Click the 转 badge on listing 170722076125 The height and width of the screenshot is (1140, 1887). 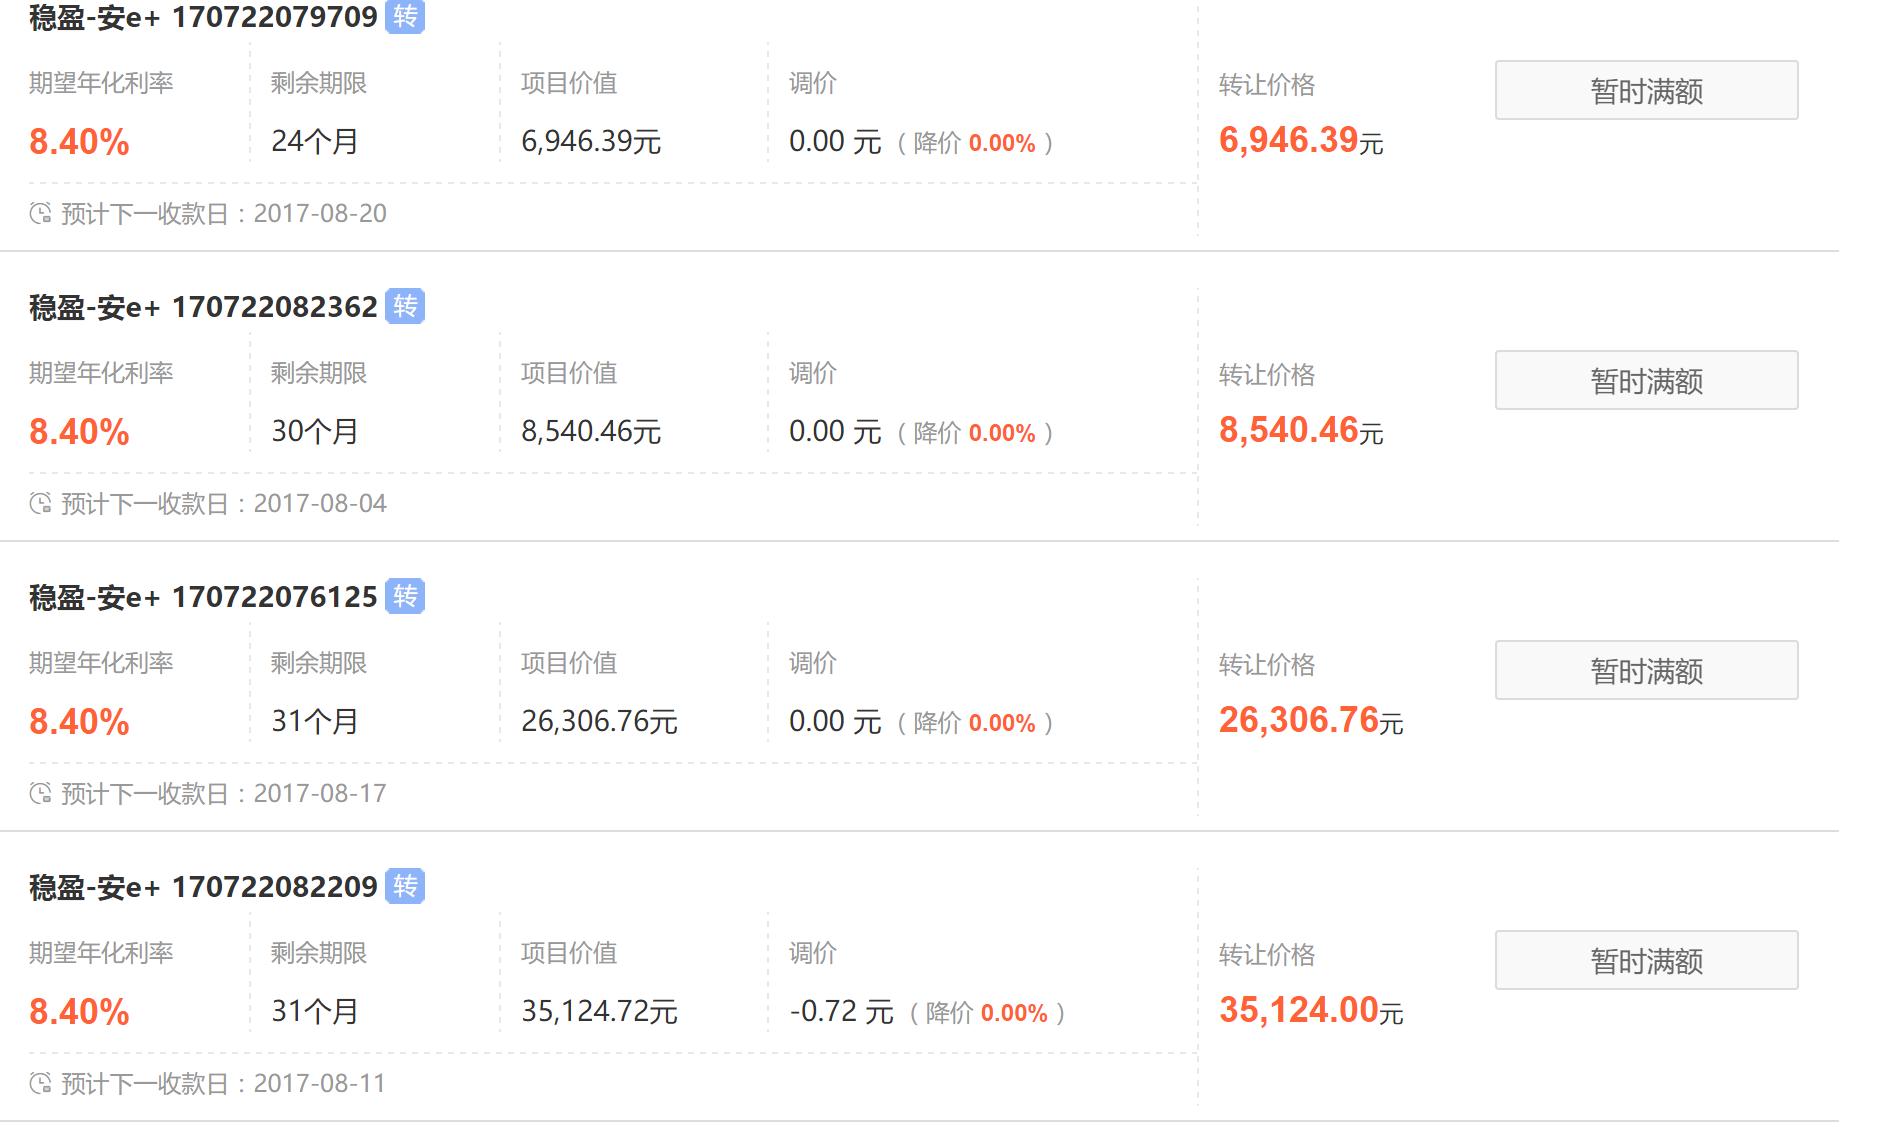click(407, 595)
